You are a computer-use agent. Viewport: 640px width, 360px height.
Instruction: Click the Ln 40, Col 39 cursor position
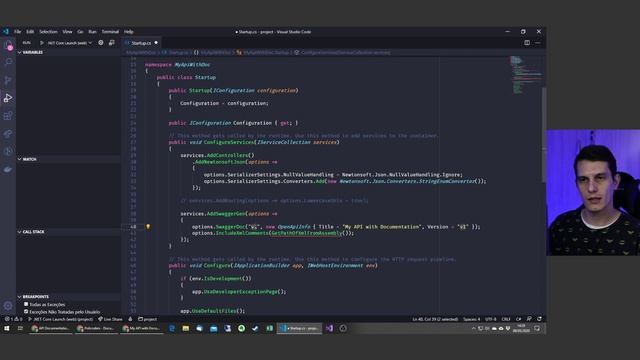coord(435,319)
